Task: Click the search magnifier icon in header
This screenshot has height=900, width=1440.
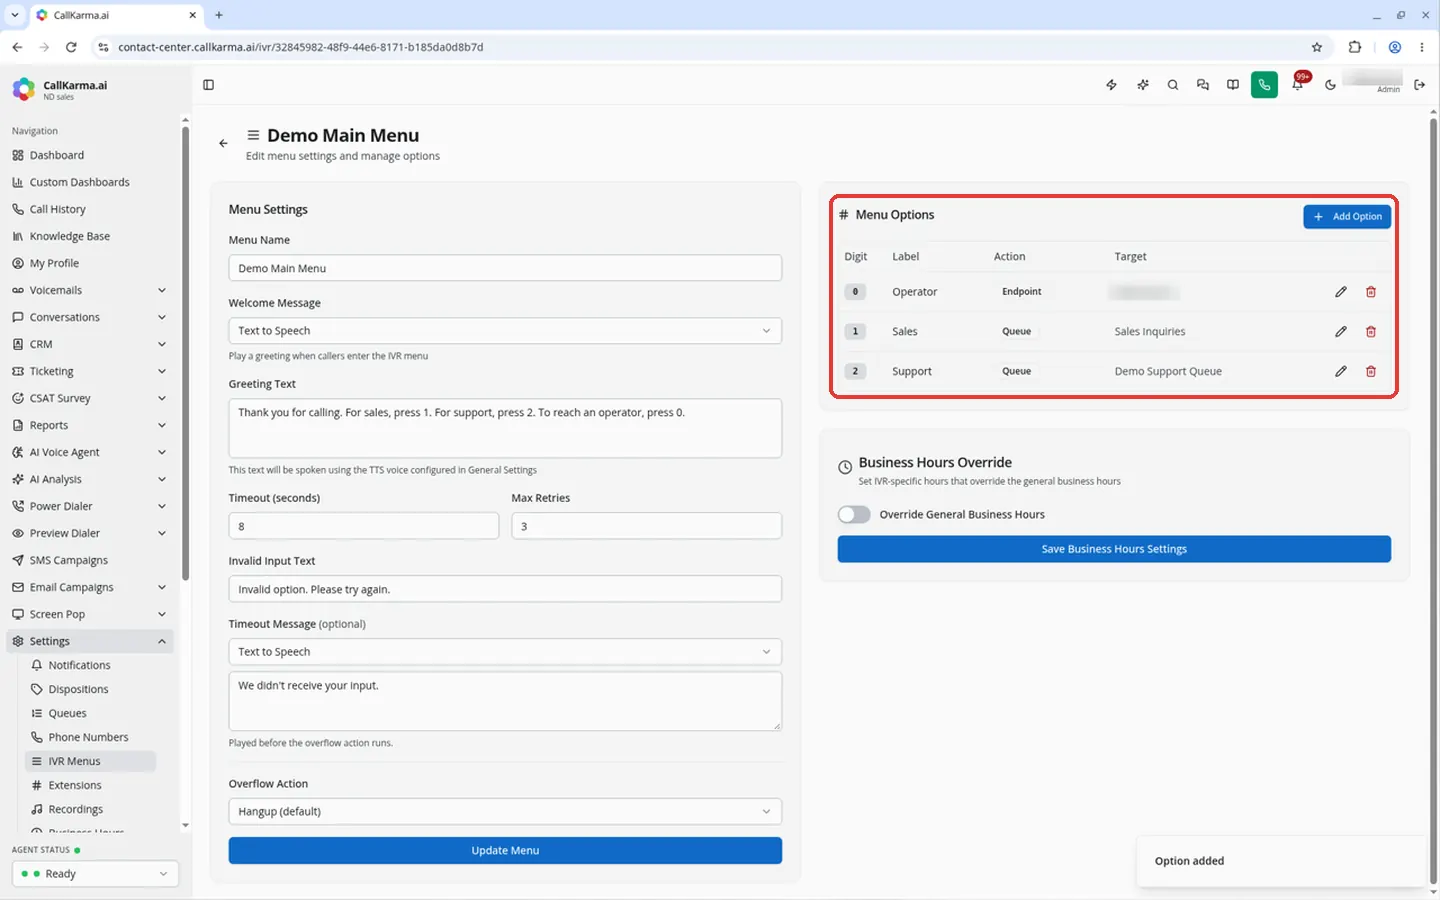Action: [x=1173, y=85]
